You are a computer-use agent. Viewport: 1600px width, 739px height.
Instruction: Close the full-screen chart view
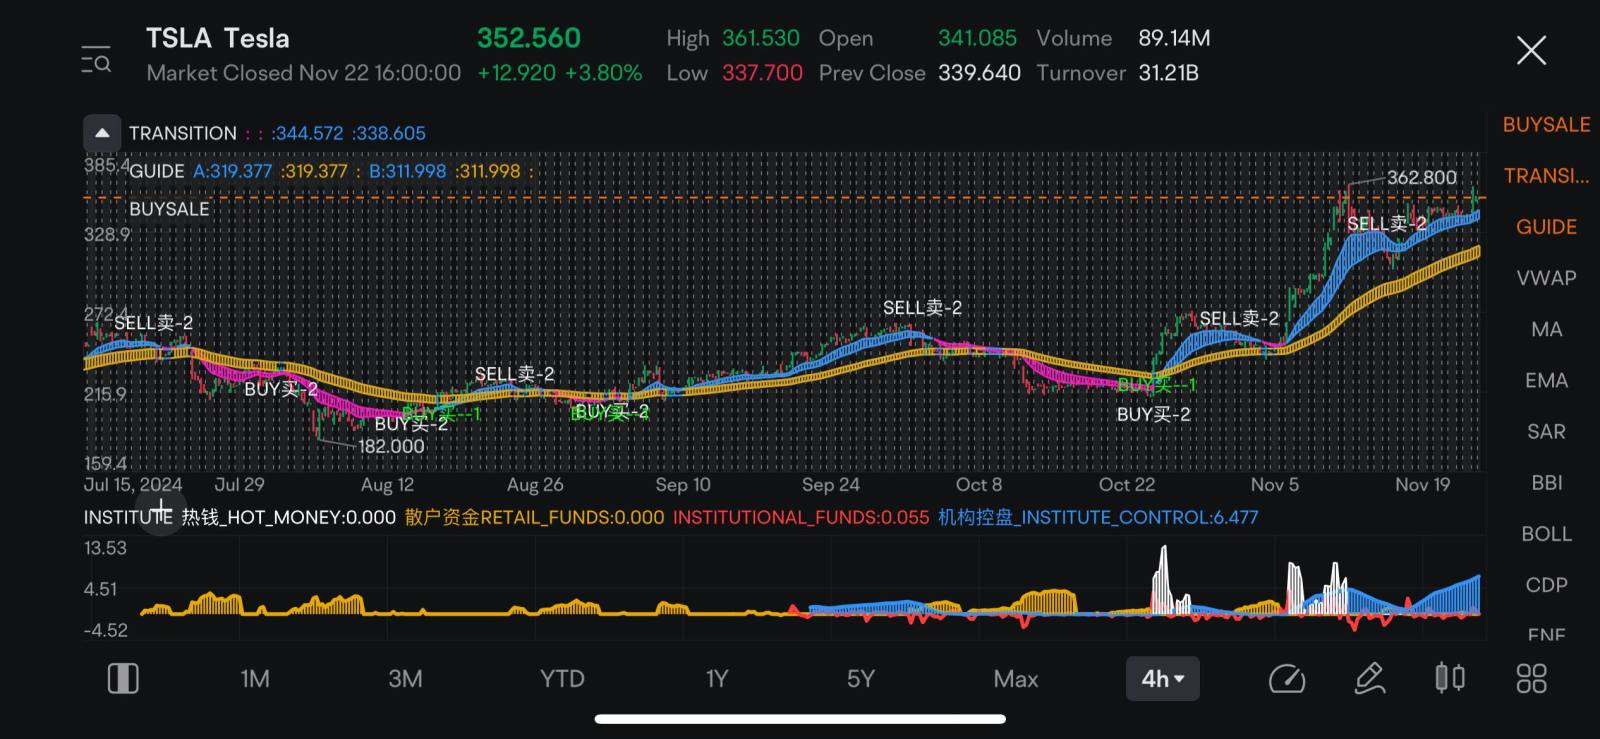point(1531,50)
